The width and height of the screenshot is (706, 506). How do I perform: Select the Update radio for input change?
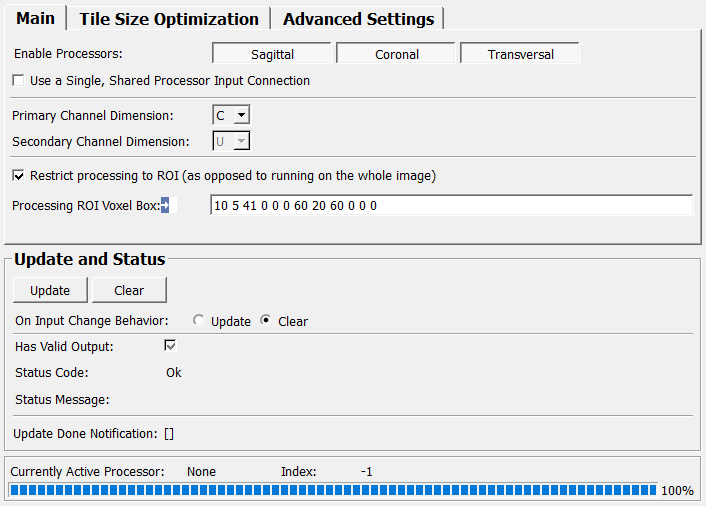point(199,321)
